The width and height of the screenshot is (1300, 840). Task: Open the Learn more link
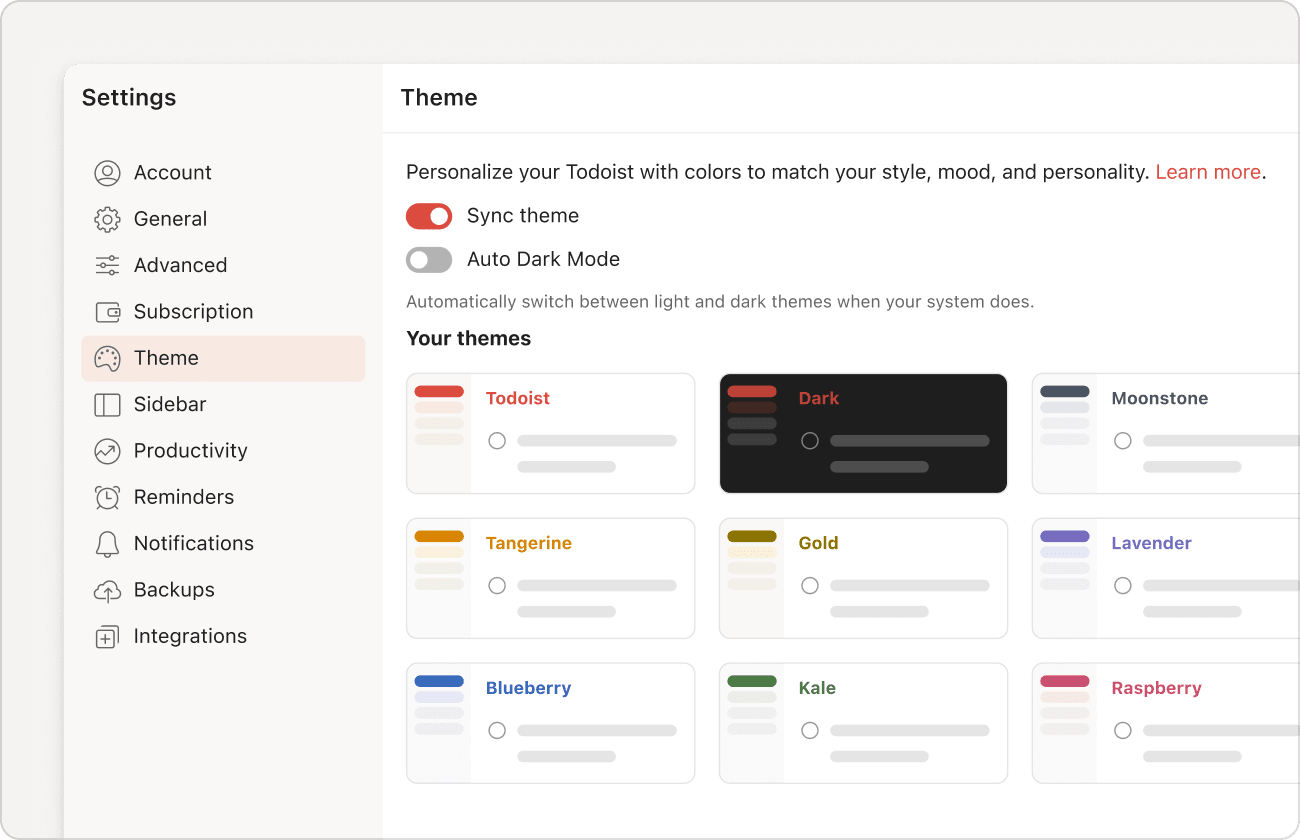tap(1208, 171)
